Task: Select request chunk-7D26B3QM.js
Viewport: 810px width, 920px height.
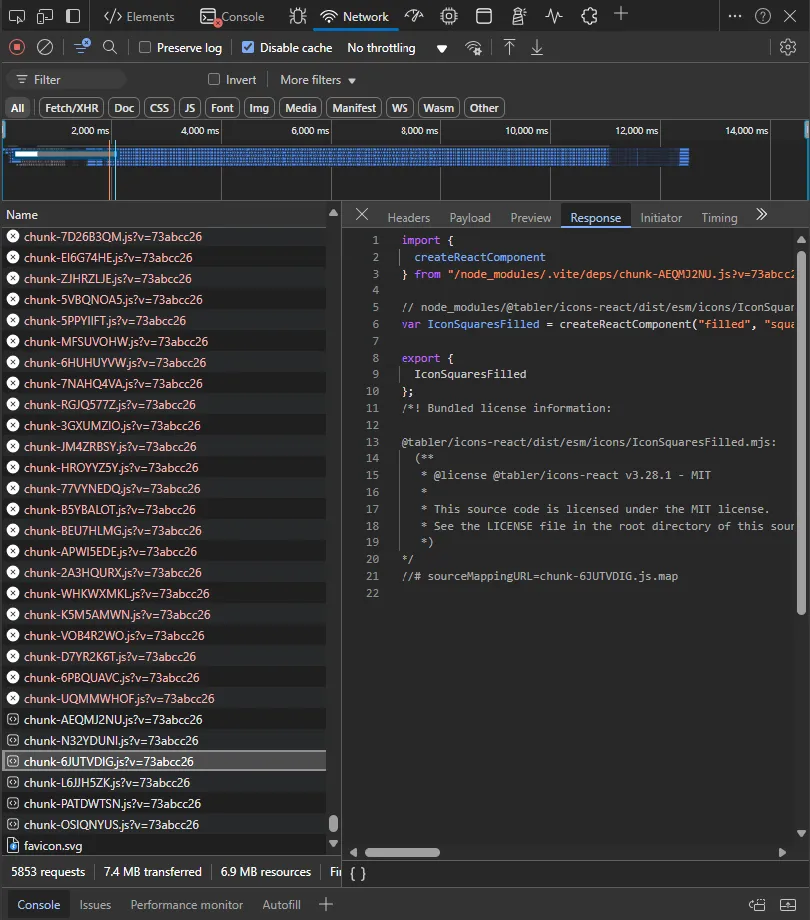Action: pyautogui.click(x=165, y=236)
